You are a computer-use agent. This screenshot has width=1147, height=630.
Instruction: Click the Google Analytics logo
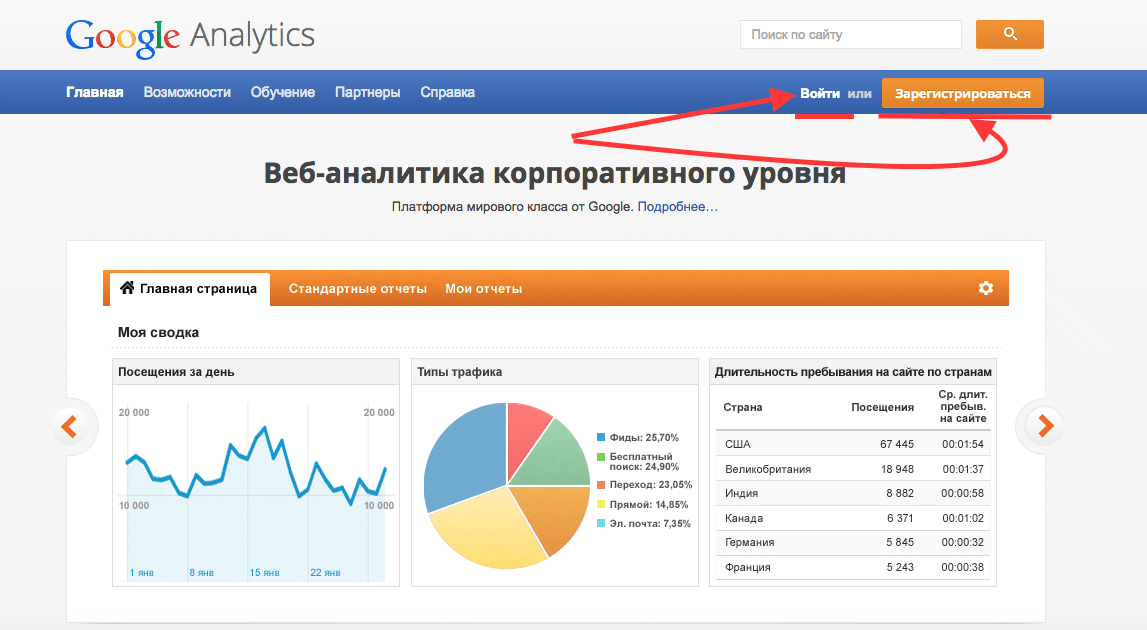(190, 37)
